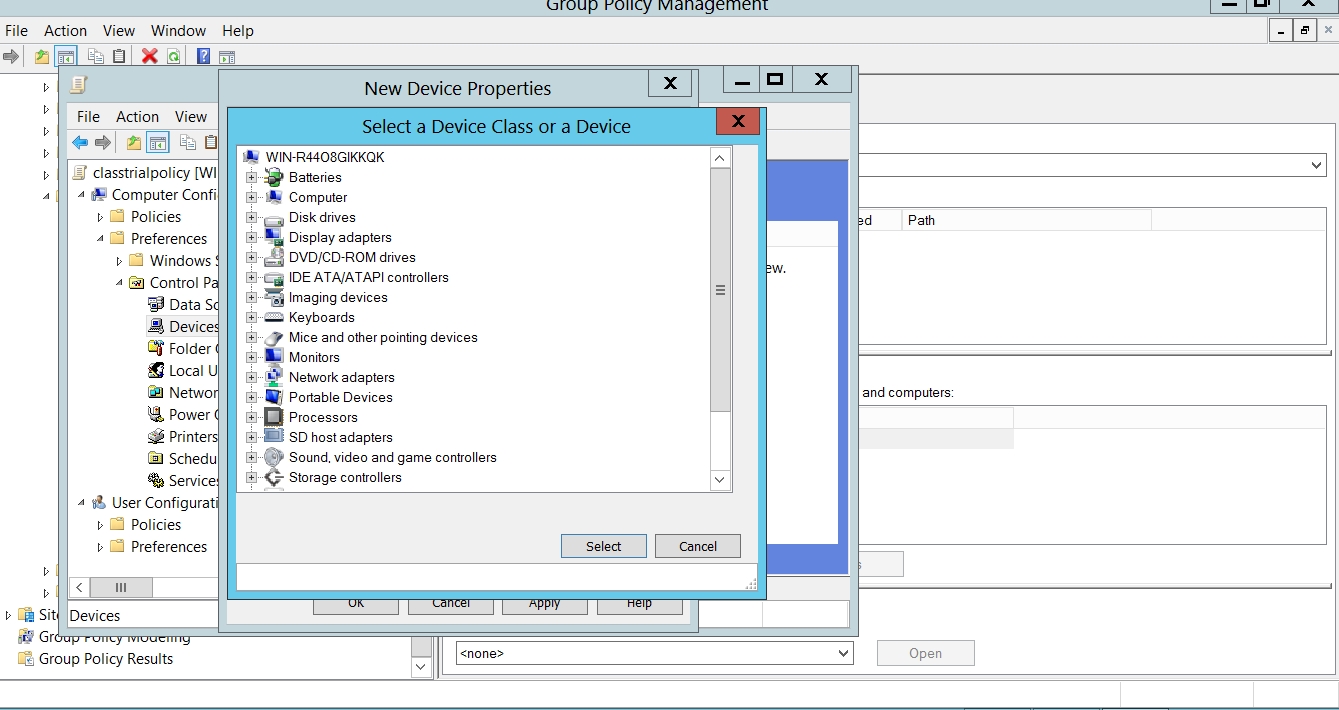Screen dimensions: 1339x710
Task: Expand the Imaging devices node
Action: (251, 297)
